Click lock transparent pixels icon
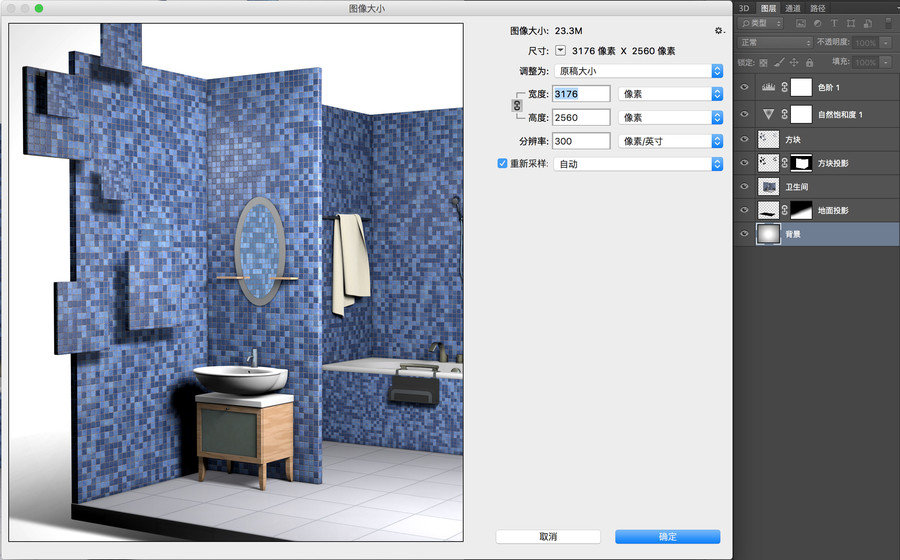900x560 pixels. [763, 63]
